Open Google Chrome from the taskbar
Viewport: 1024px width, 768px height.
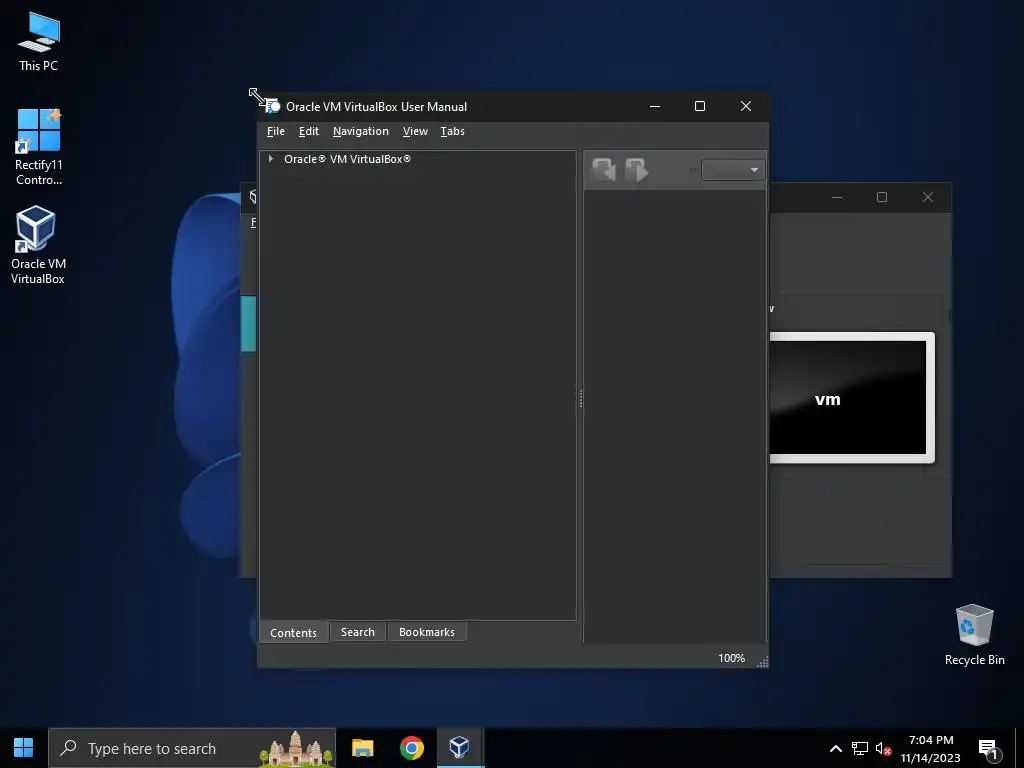[x=411, y=748]
